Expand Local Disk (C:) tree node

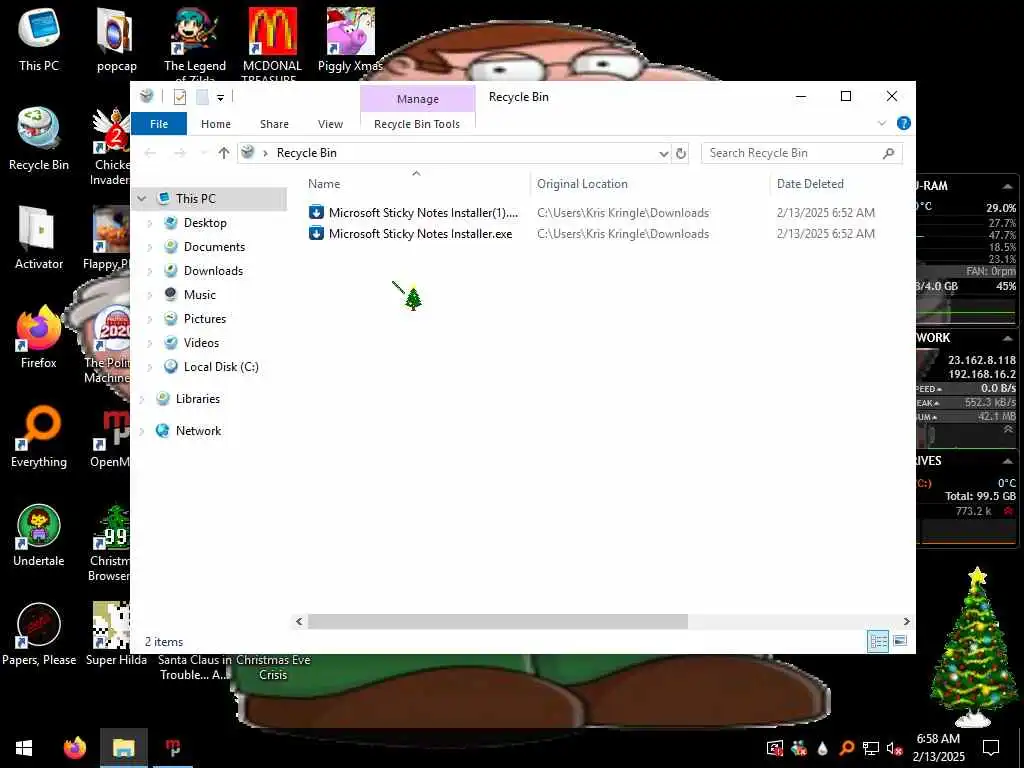click(150, 367)
